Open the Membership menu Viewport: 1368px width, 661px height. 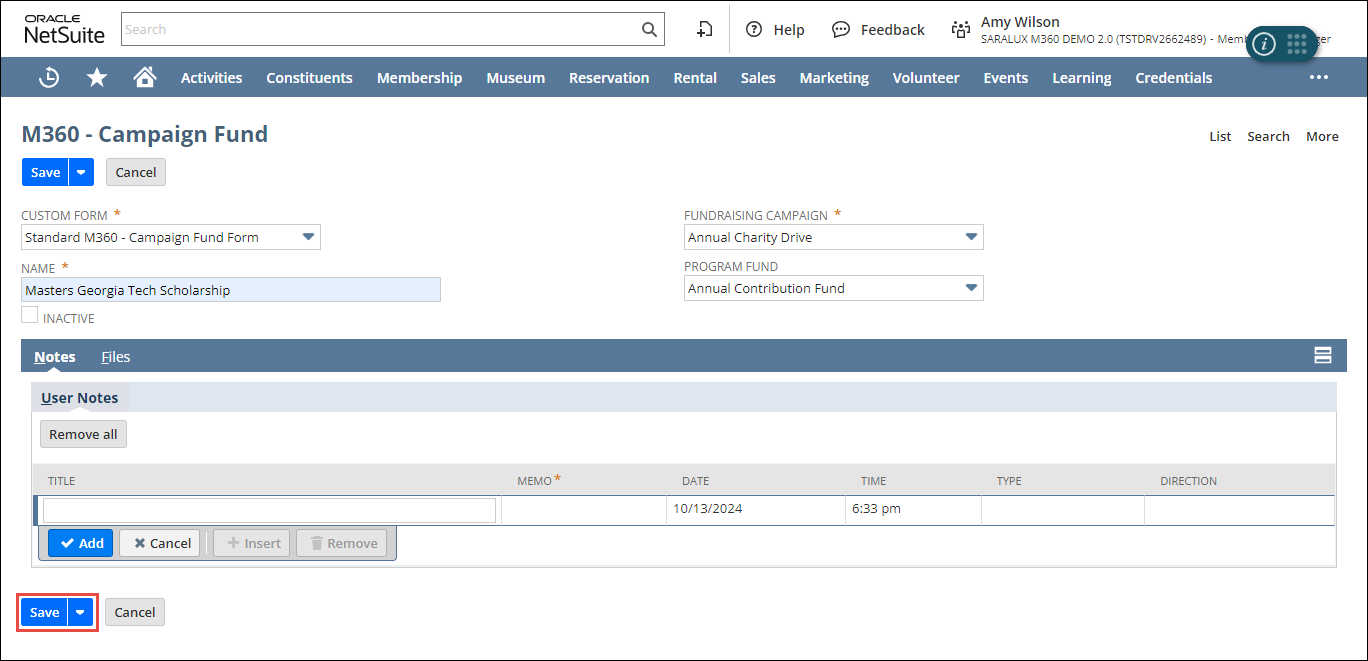[x=419, y=78]
